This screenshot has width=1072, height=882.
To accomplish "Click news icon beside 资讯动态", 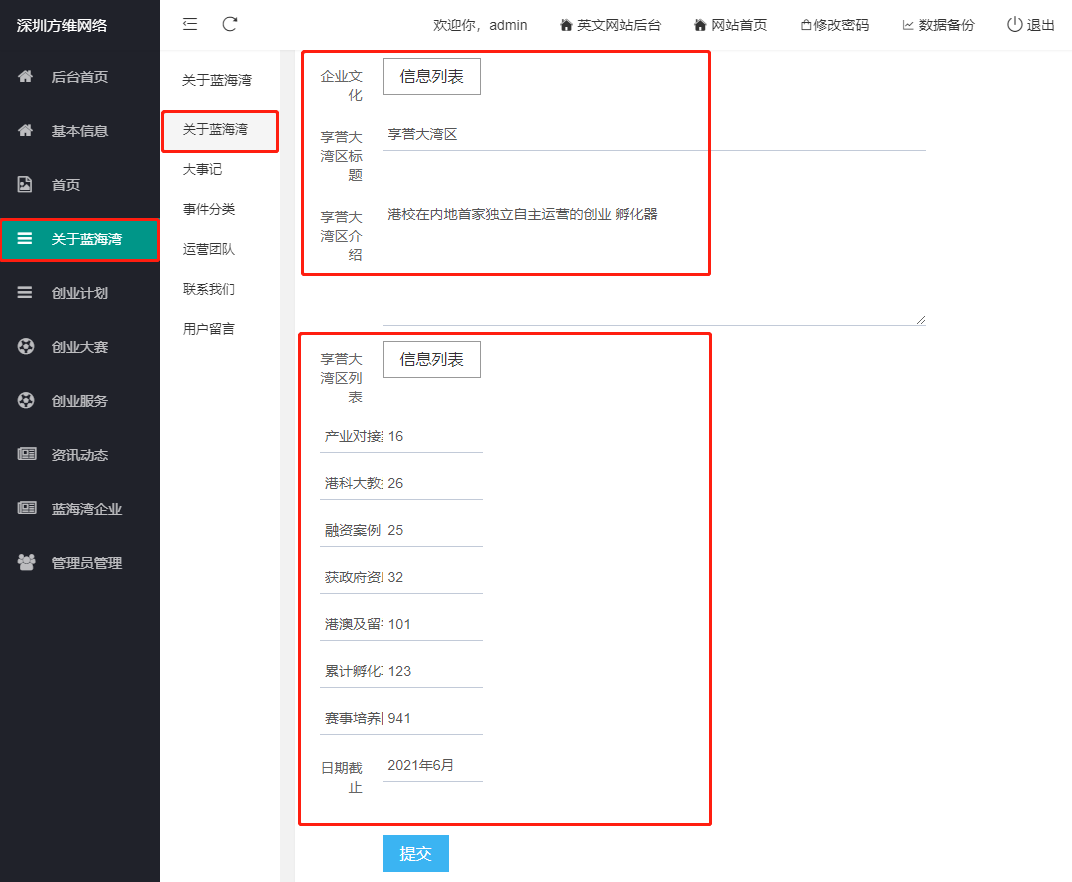I will tap(26, 455).
